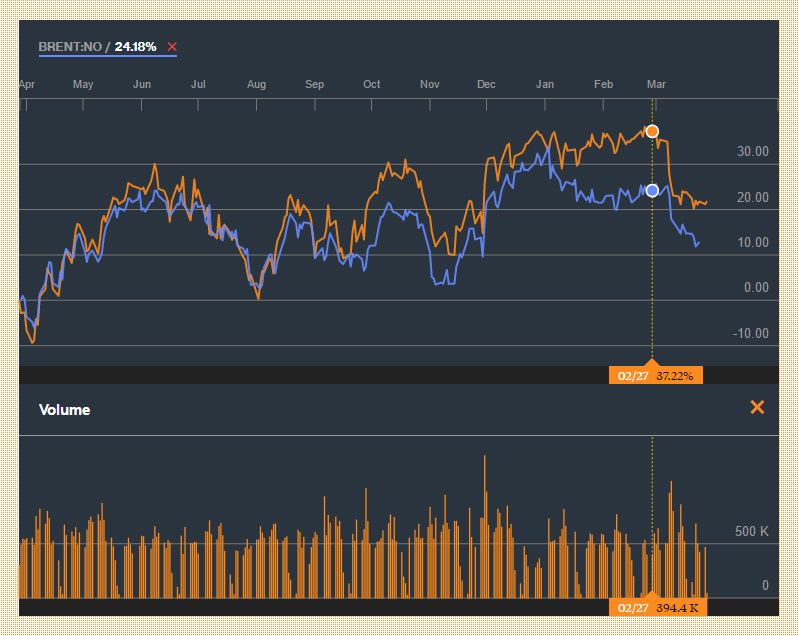This screenshot has width=799, height=636.
Task: Click the Feb label on timeline axis
Action: 603,84
